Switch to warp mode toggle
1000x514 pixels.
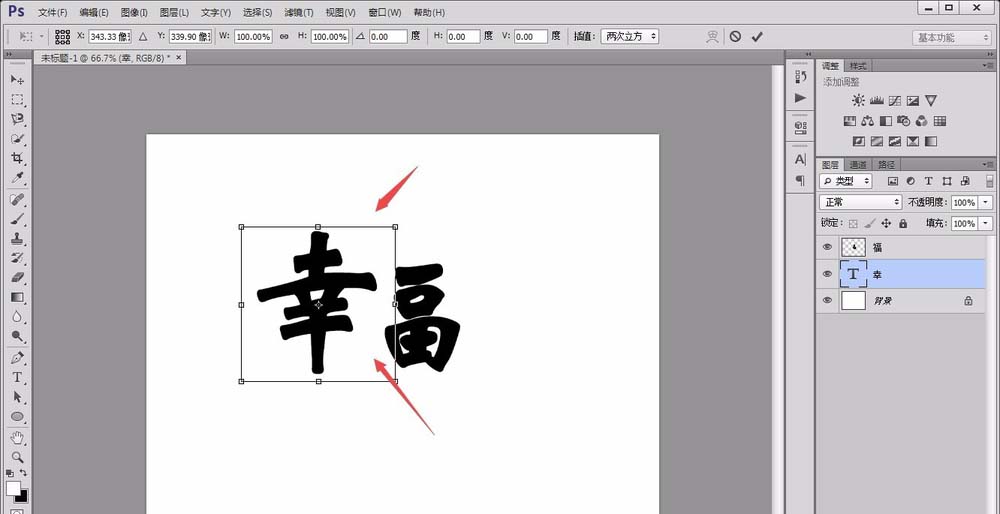point(712,37)
